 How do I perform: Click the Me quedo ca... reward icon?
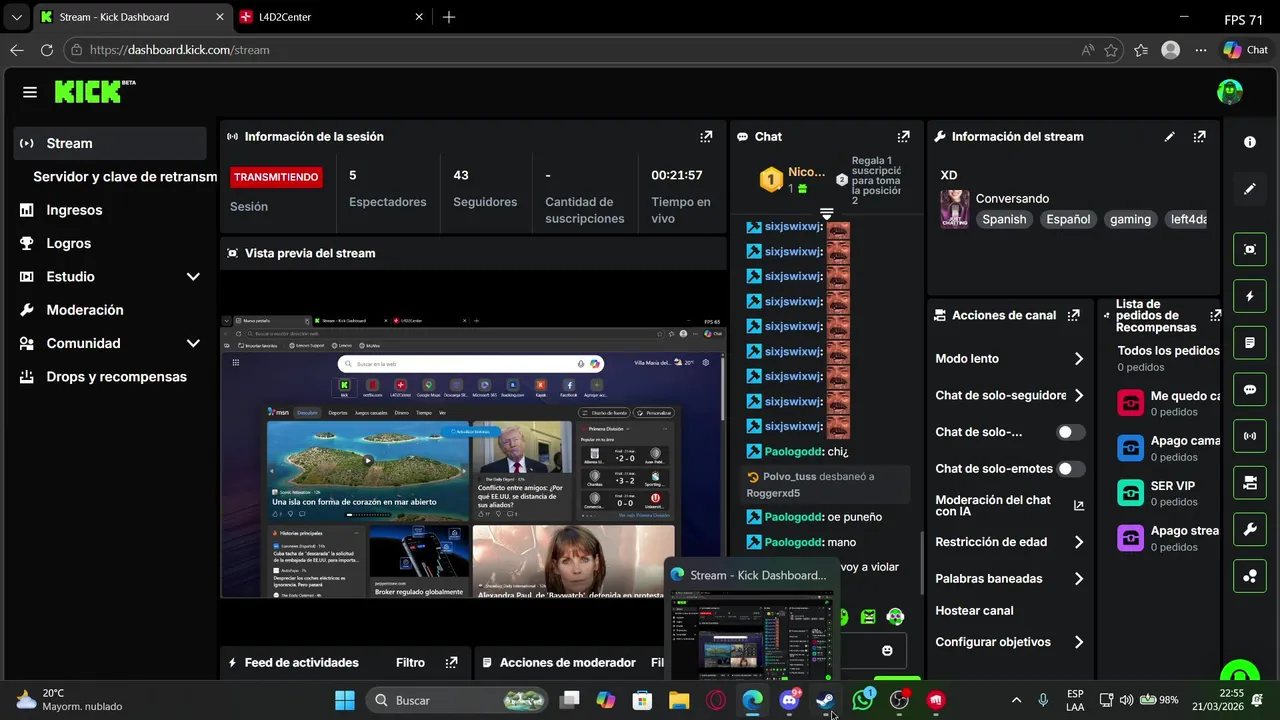coord(1130,403)
